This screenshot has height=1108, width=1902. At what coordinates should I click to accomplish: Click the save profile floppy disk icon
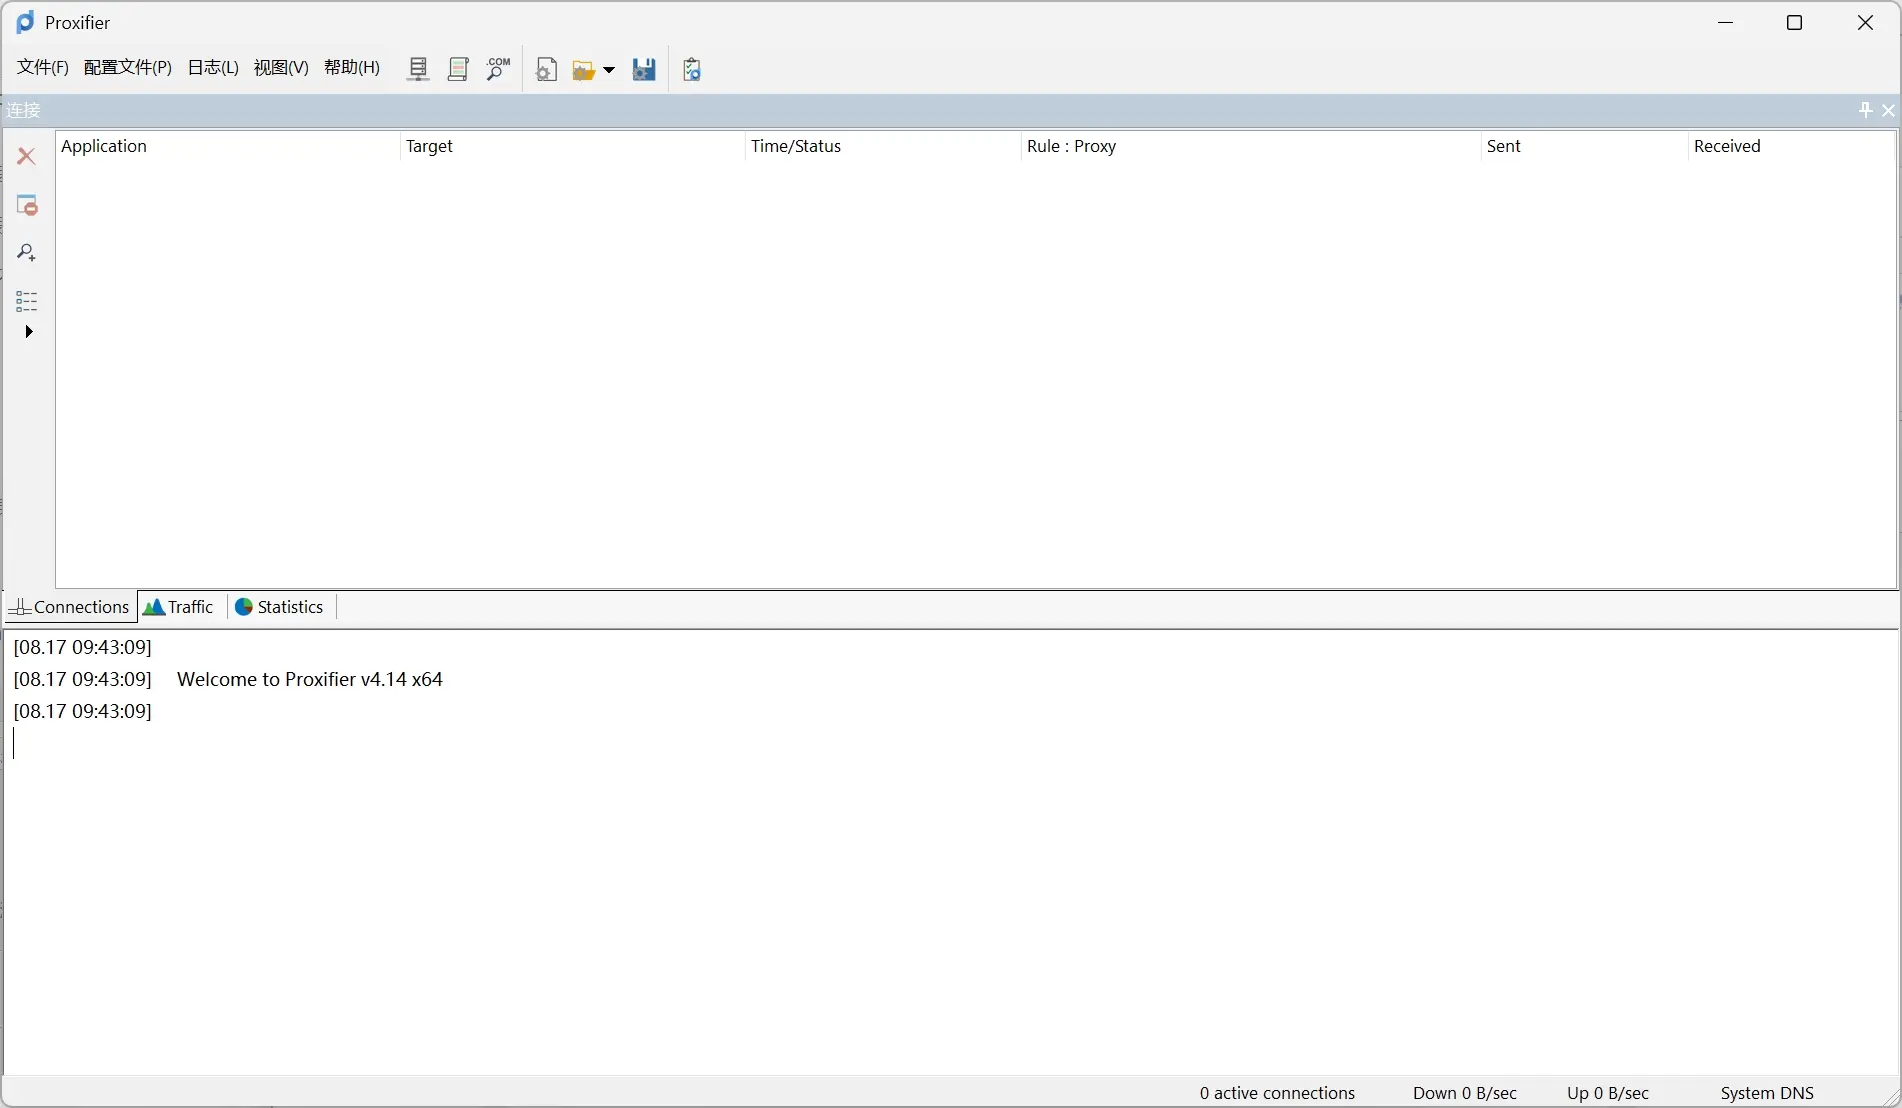pyautogui.click(x=644, y=69)
